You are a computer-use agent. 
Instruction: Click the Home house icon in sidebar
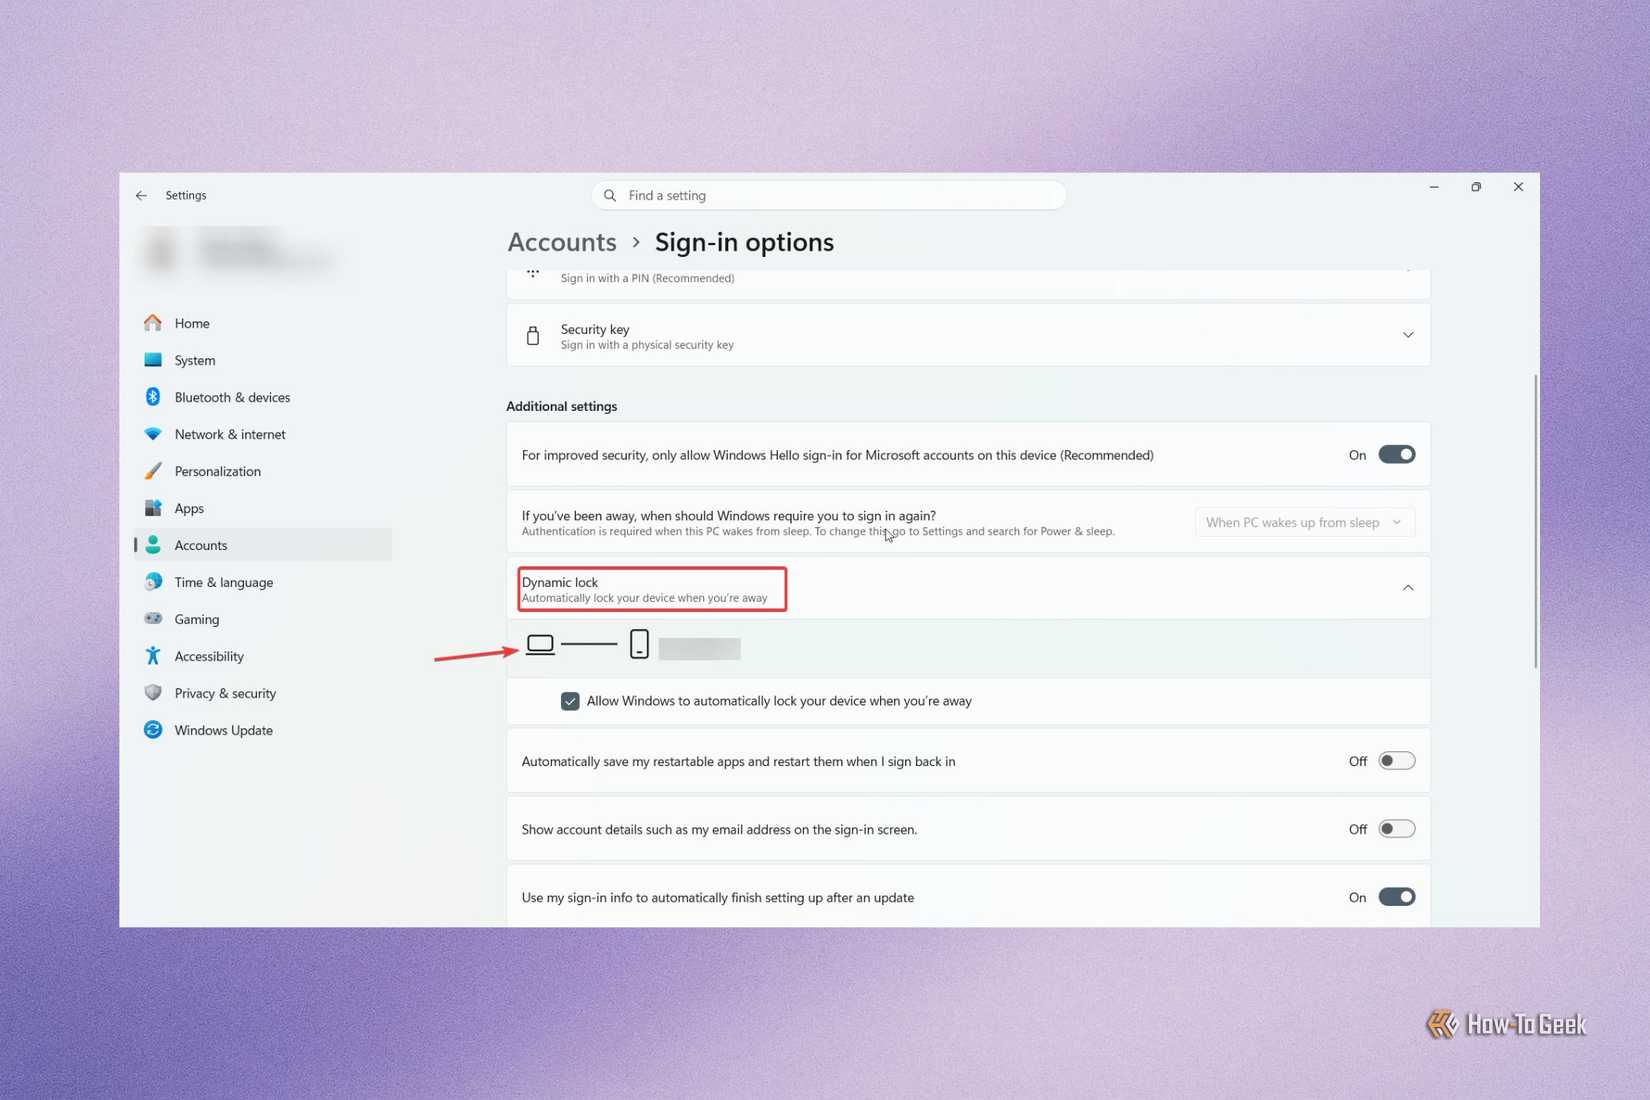click(x=153, y=323)
